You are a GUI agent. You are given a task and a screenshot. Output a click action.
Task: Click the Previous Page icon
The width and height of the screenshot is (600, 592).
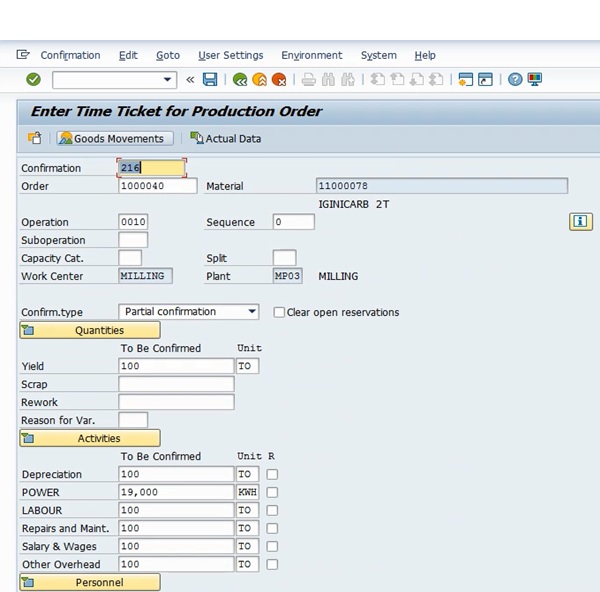pyautogui.click(x=397, y=80)
